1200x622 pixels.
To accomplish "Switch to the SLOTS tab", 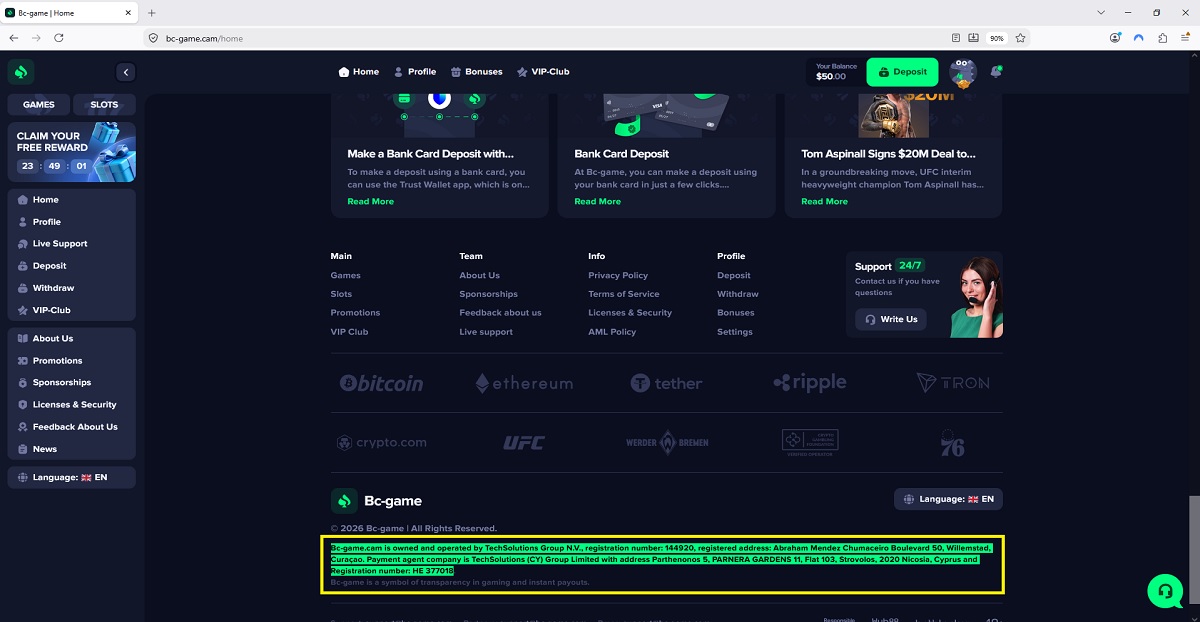I will pos(104,104).
